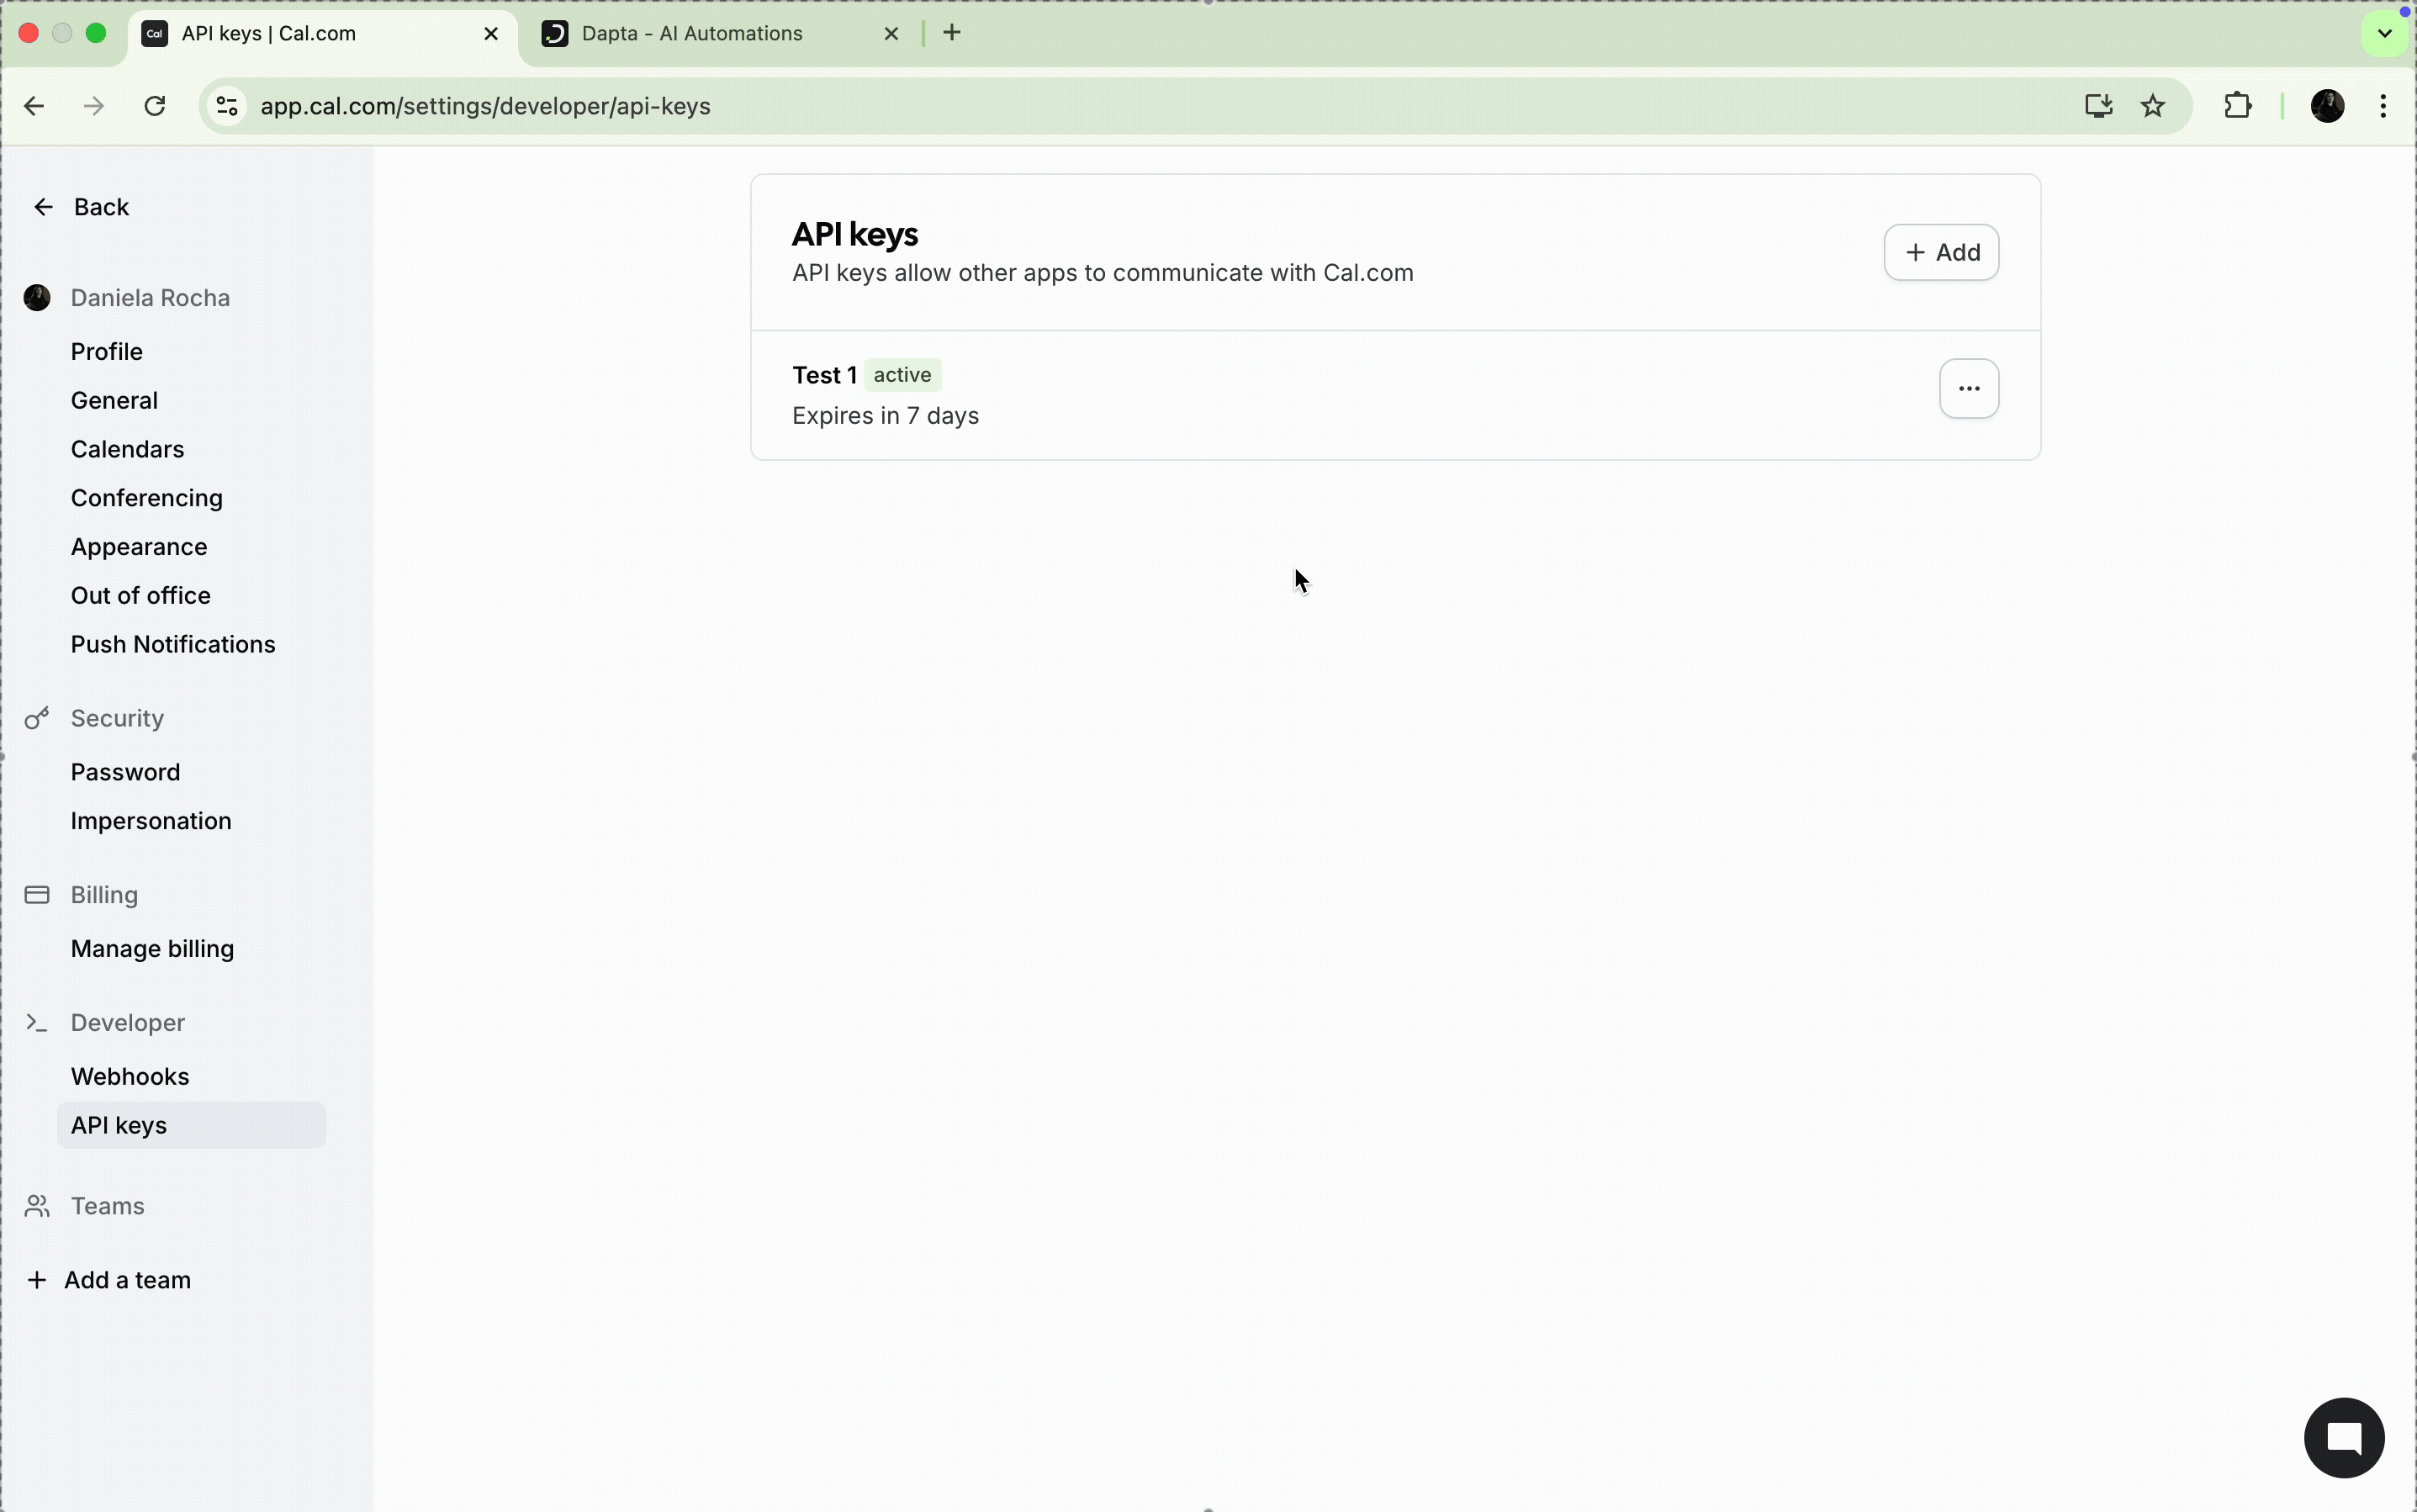The image size is (2417, 1512).
Task: Expand the tab search chevron
Action: click(x=2384, y=34)
